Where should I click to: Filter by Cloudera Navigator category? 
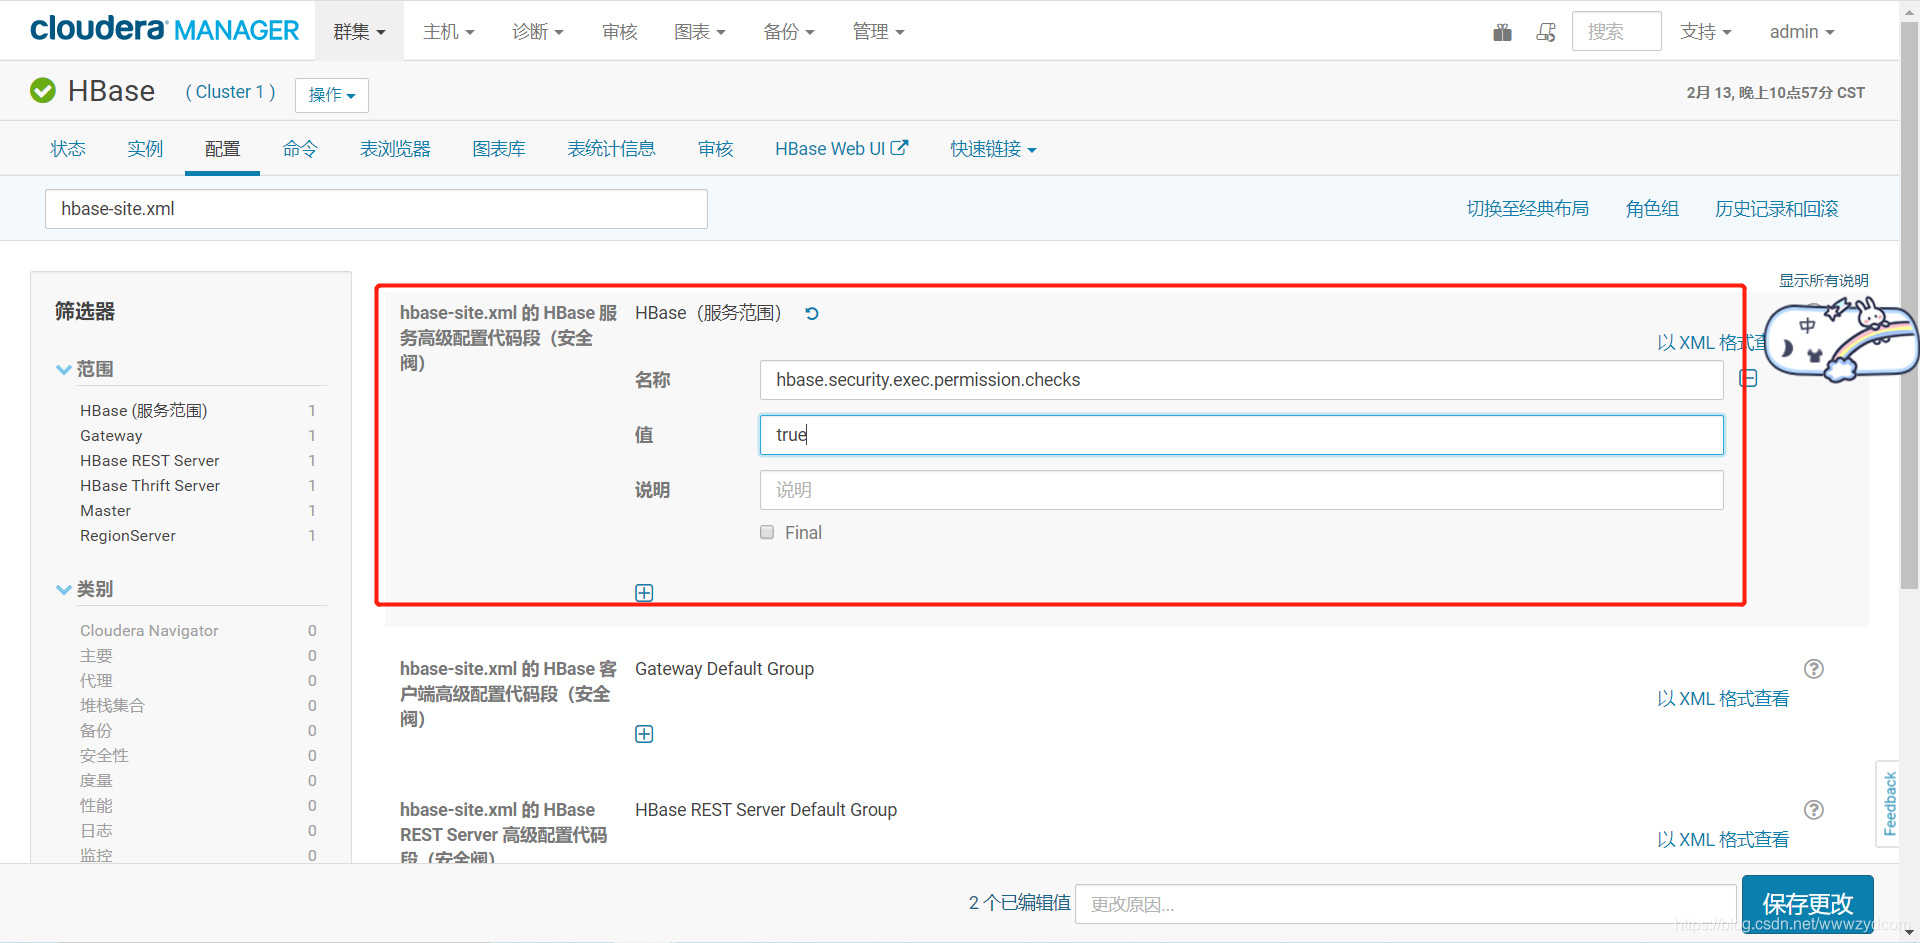tap(149, 630)
